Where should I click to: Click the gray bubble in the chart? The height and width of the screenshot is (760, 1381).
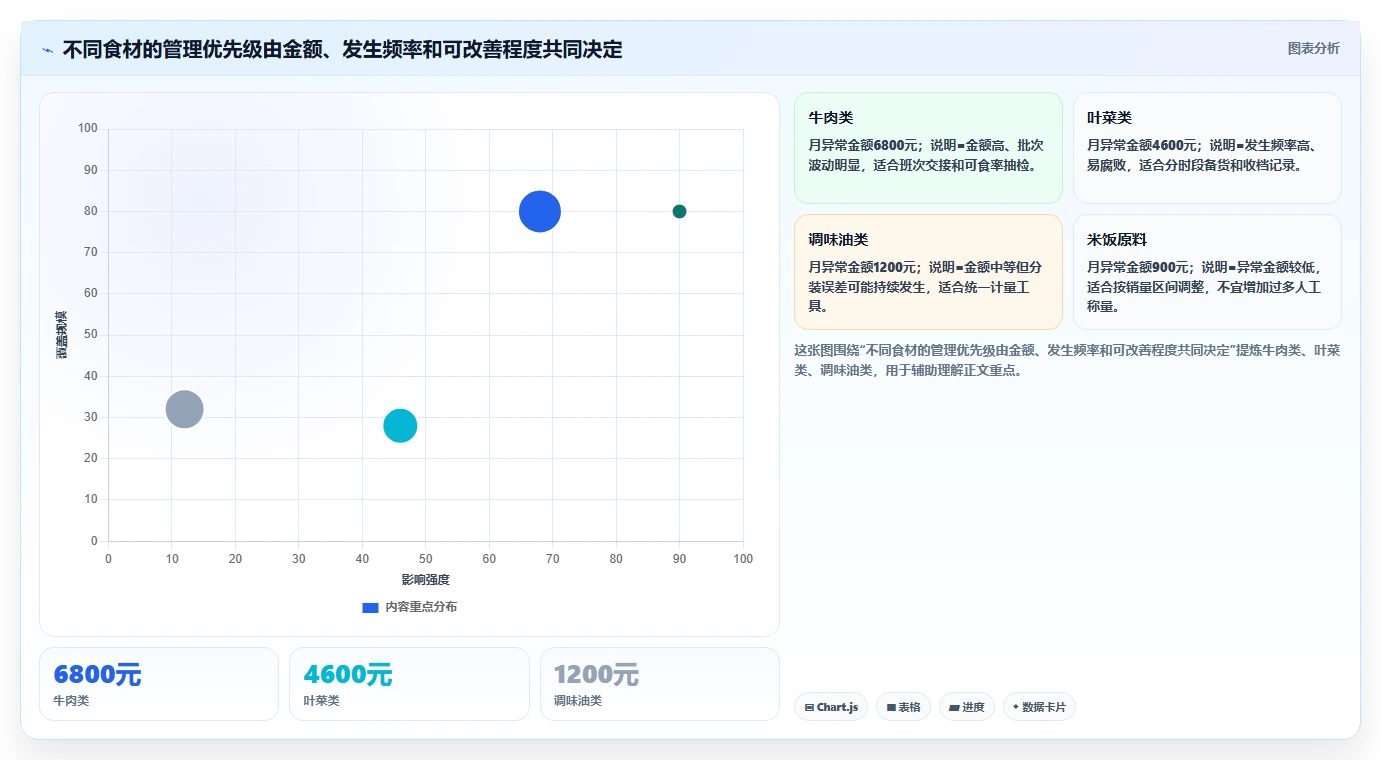184,409
